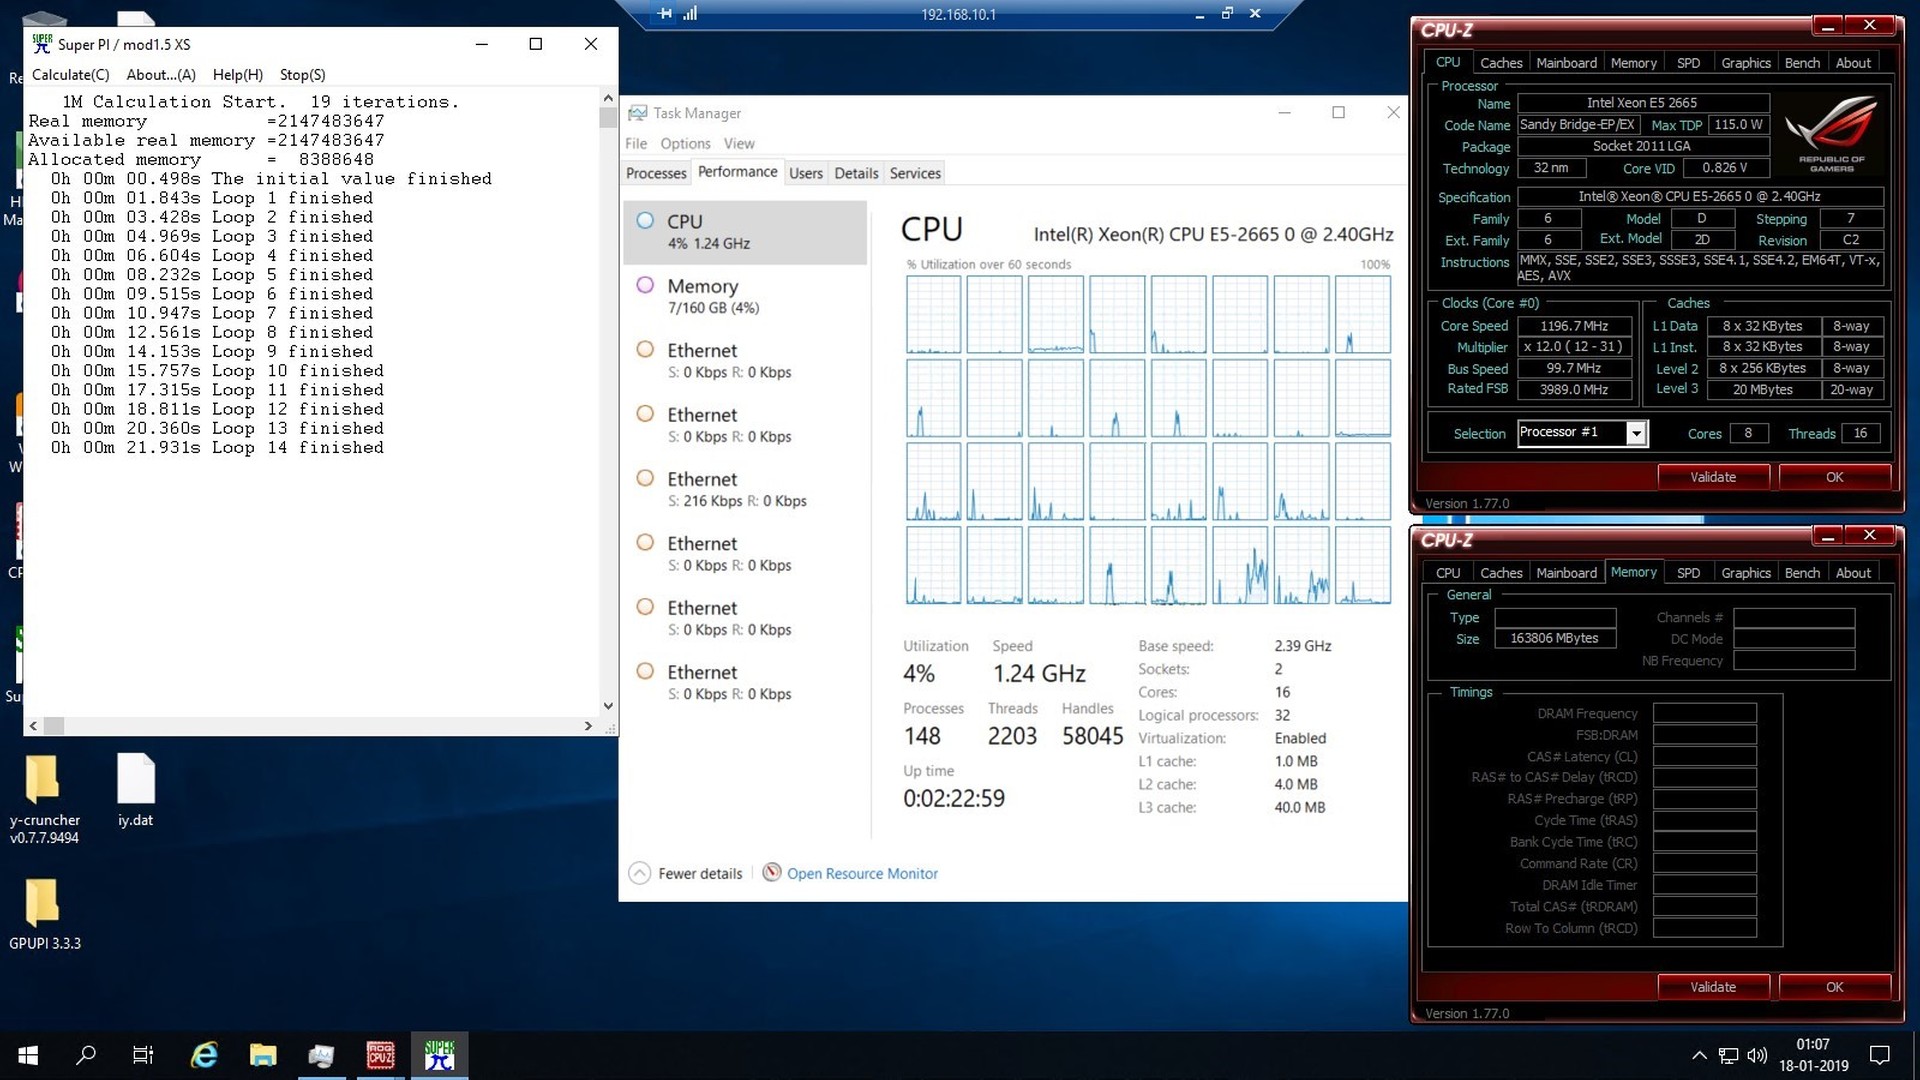
Task: Open Task Manager View menu
Action: 739,144
